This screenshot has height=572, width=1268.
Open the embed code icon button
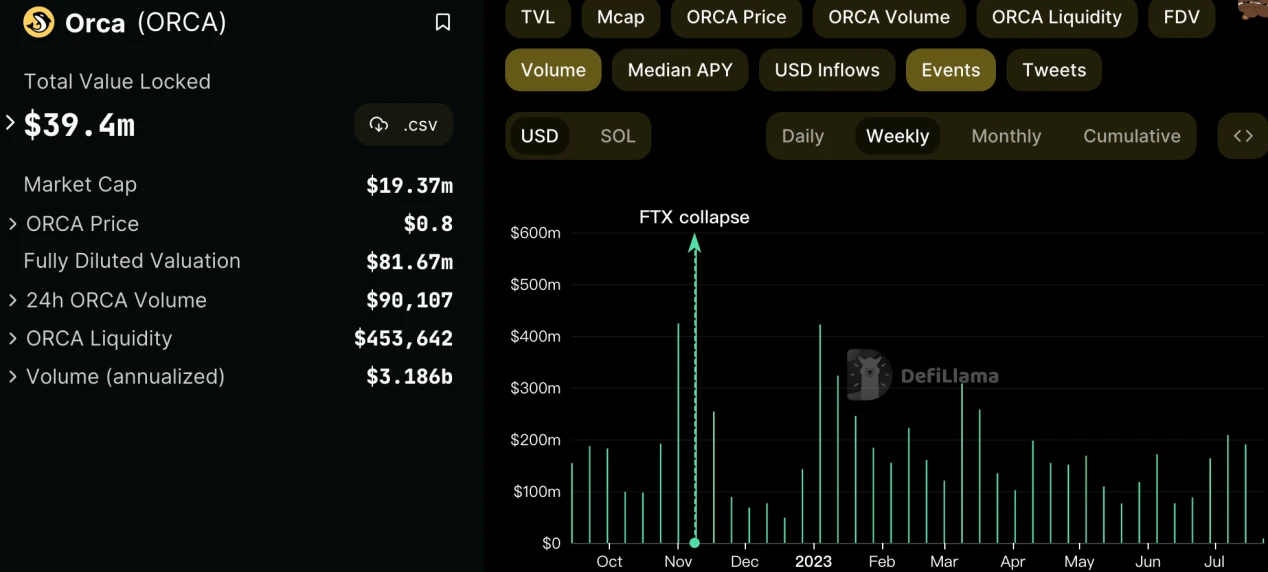tap(1242, 136)
